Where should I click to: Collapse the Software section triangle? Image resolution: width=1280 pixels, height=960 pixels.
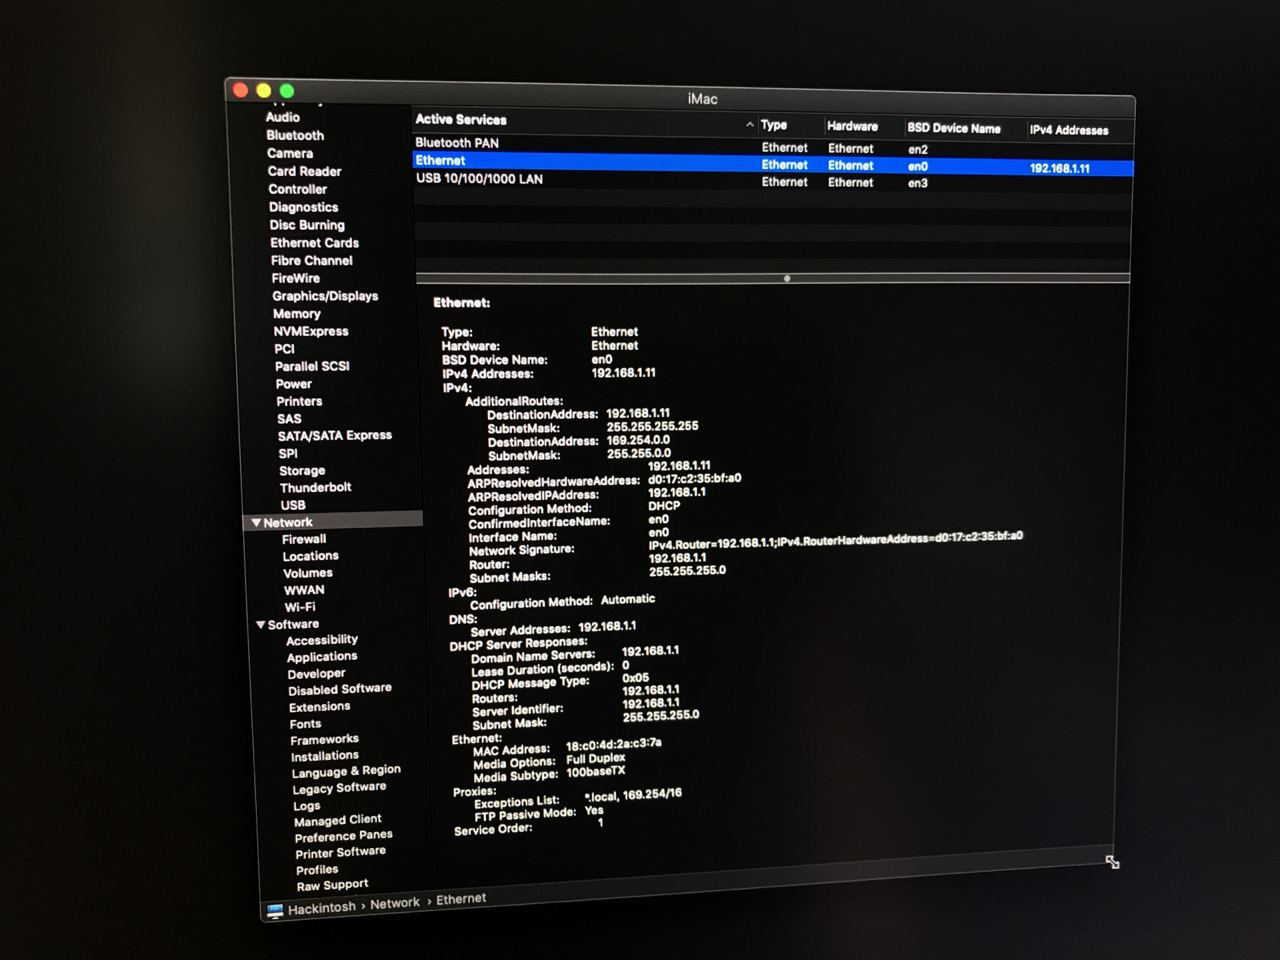[260, 624]
